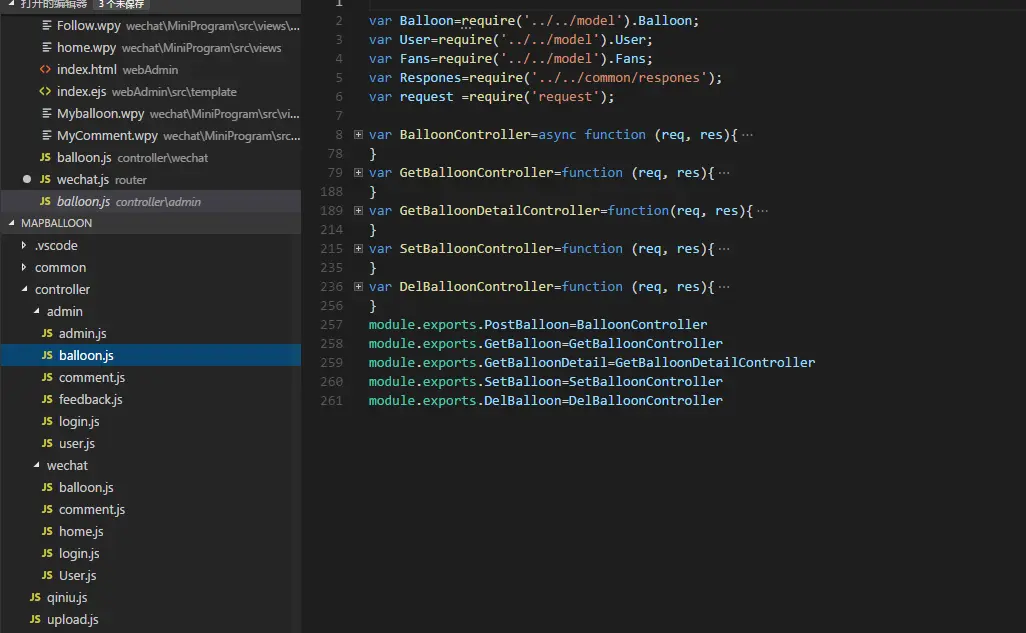The width and height of the screenshot is (1026, 633).
Task: Click folded ellipsis after GetBalloonController declaration
Action: pyautogui.click(x=724, y=173)
